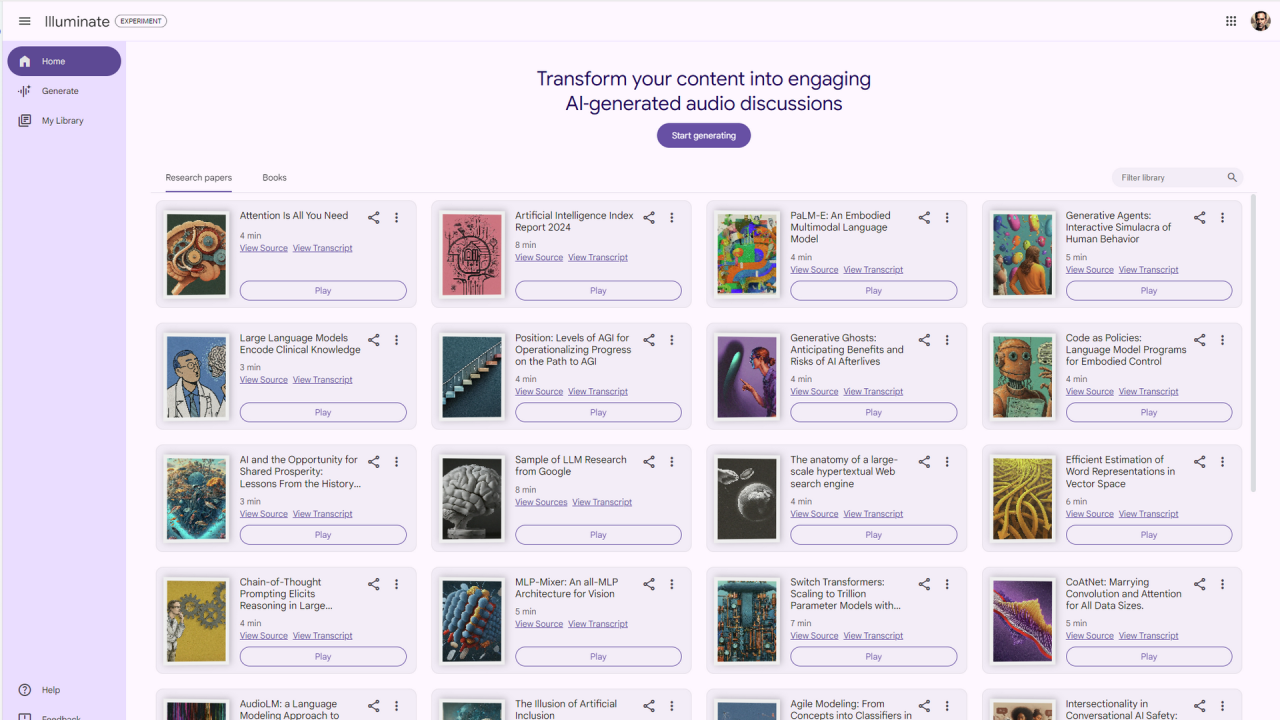Share the AudioLM paper

click(374, 706)
